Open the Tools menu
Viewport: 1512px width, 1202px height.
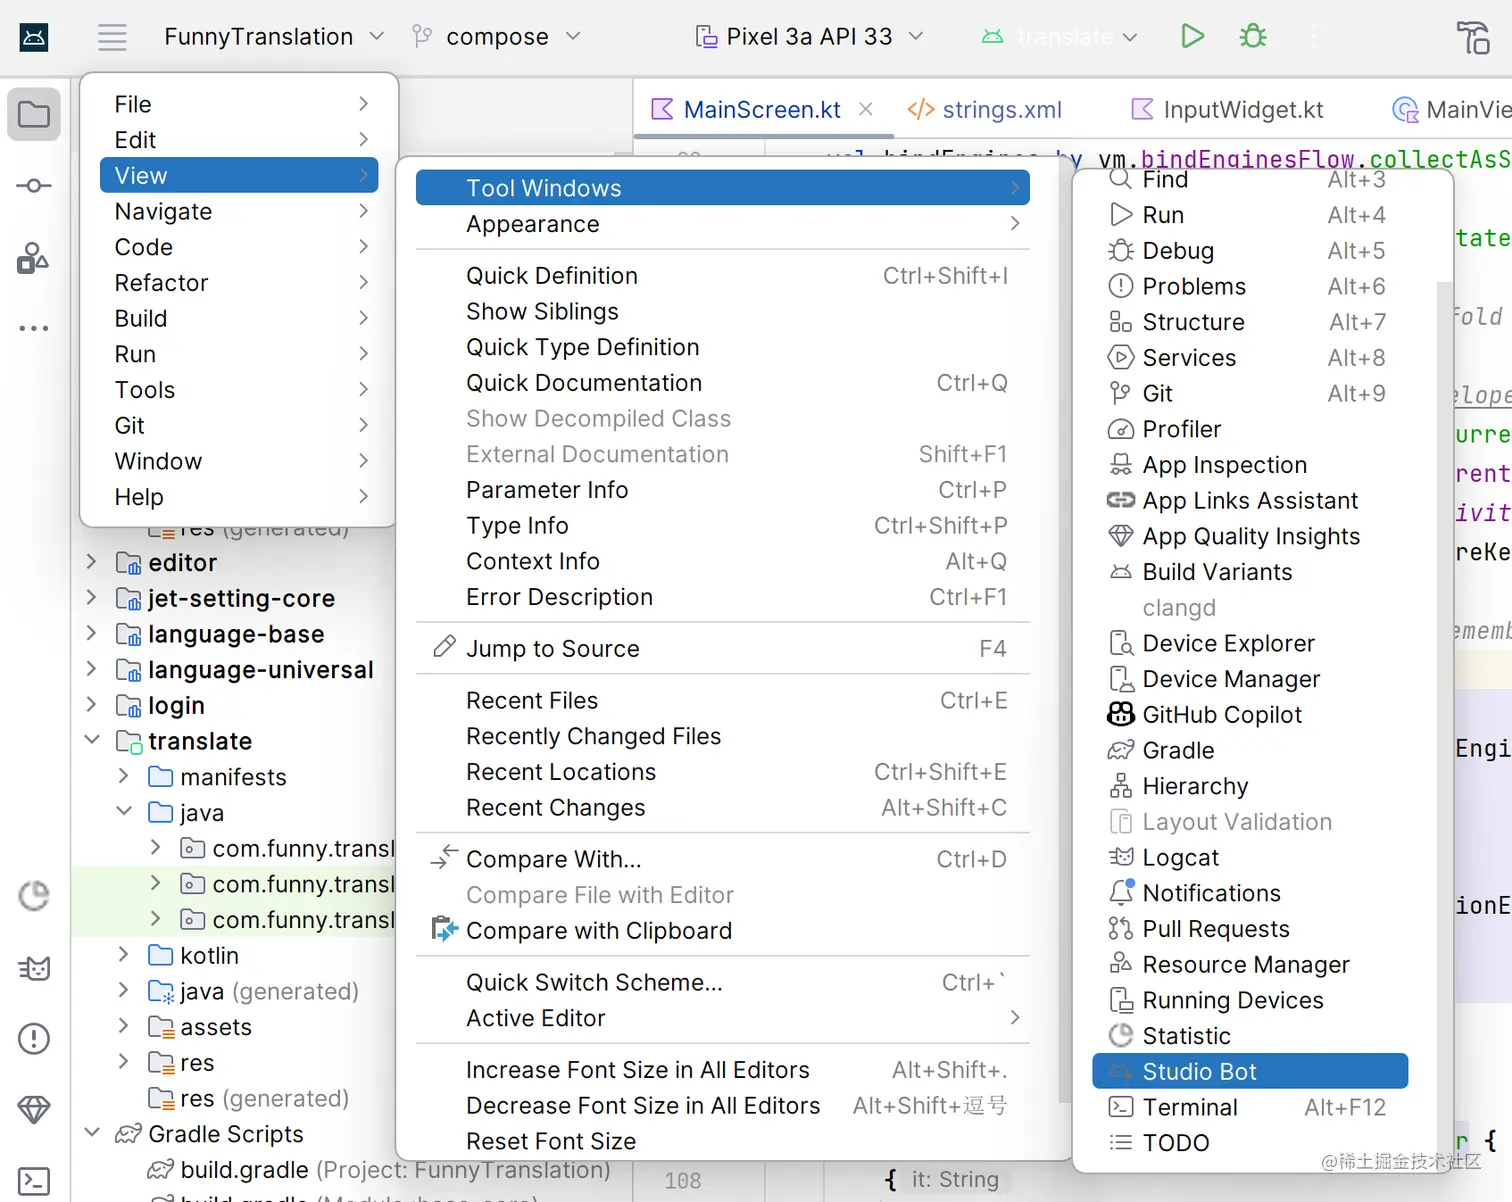(239, 390)
